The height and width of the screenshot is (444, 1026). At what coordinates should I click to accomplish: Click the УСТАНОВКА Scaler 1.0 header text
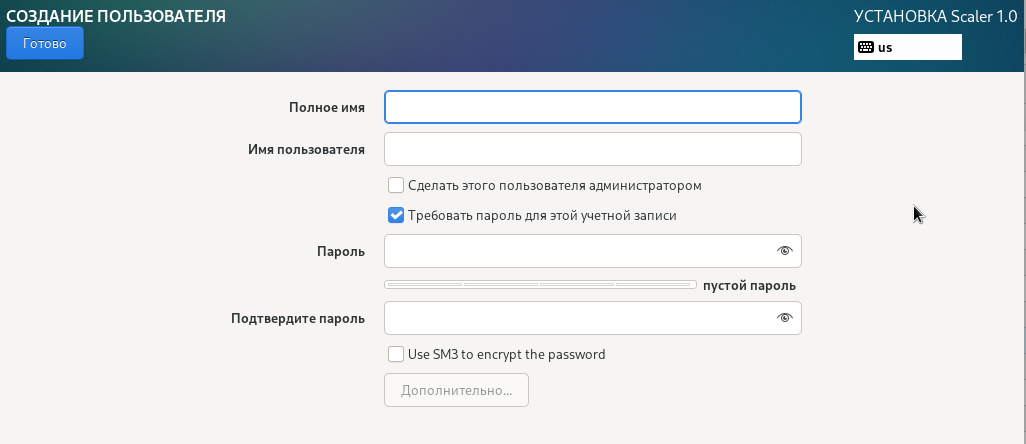(935, 16)
